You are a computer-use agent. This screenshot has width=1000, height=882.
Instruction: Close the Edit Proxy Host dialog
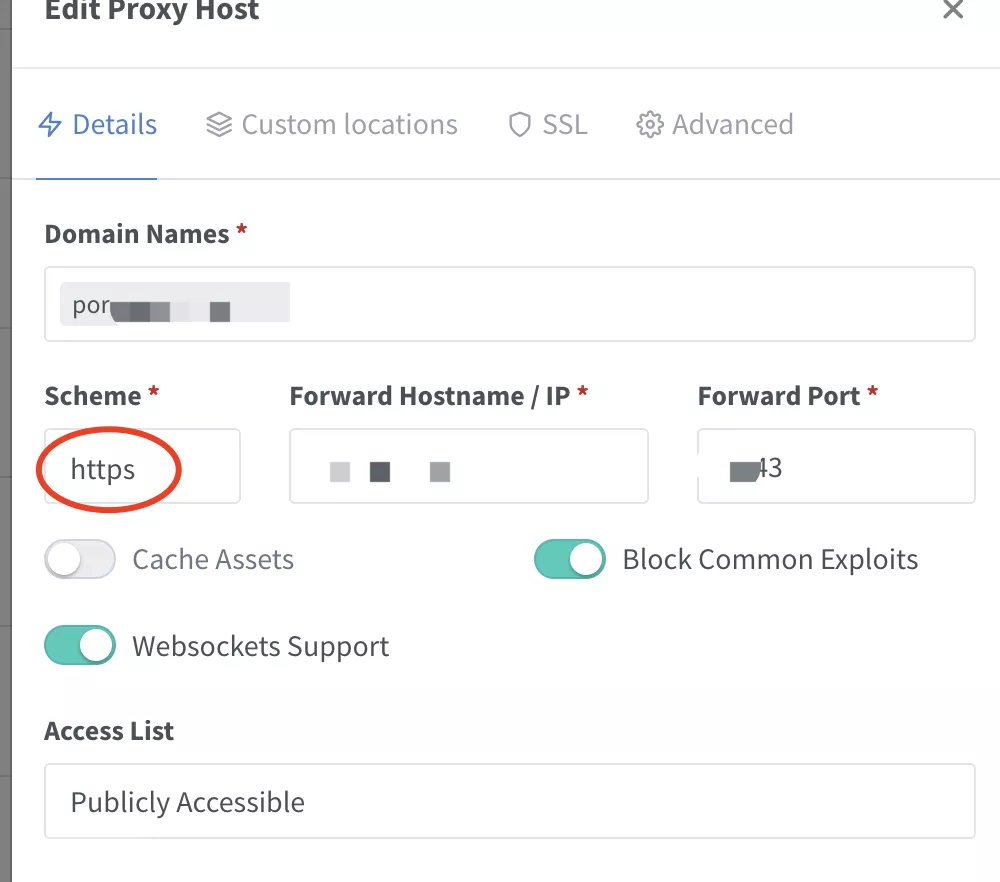tap(953, 10)
